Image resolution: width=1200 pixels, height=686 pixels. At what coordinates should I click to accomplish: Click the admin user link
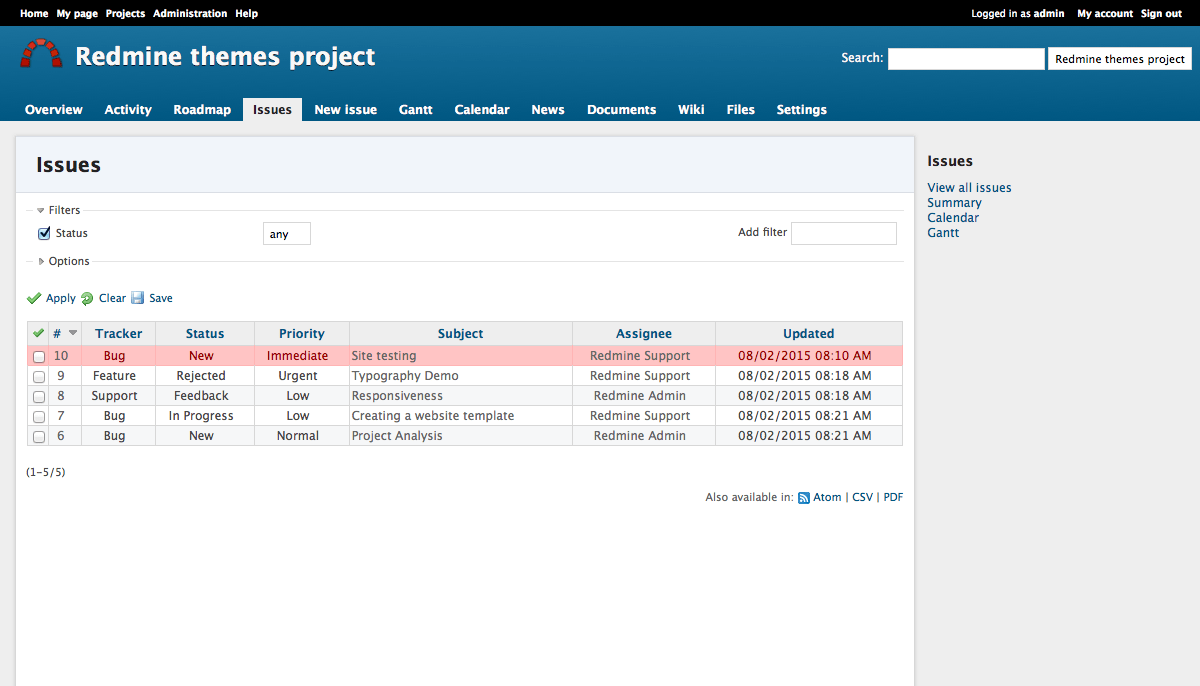tap(1049, 13)
